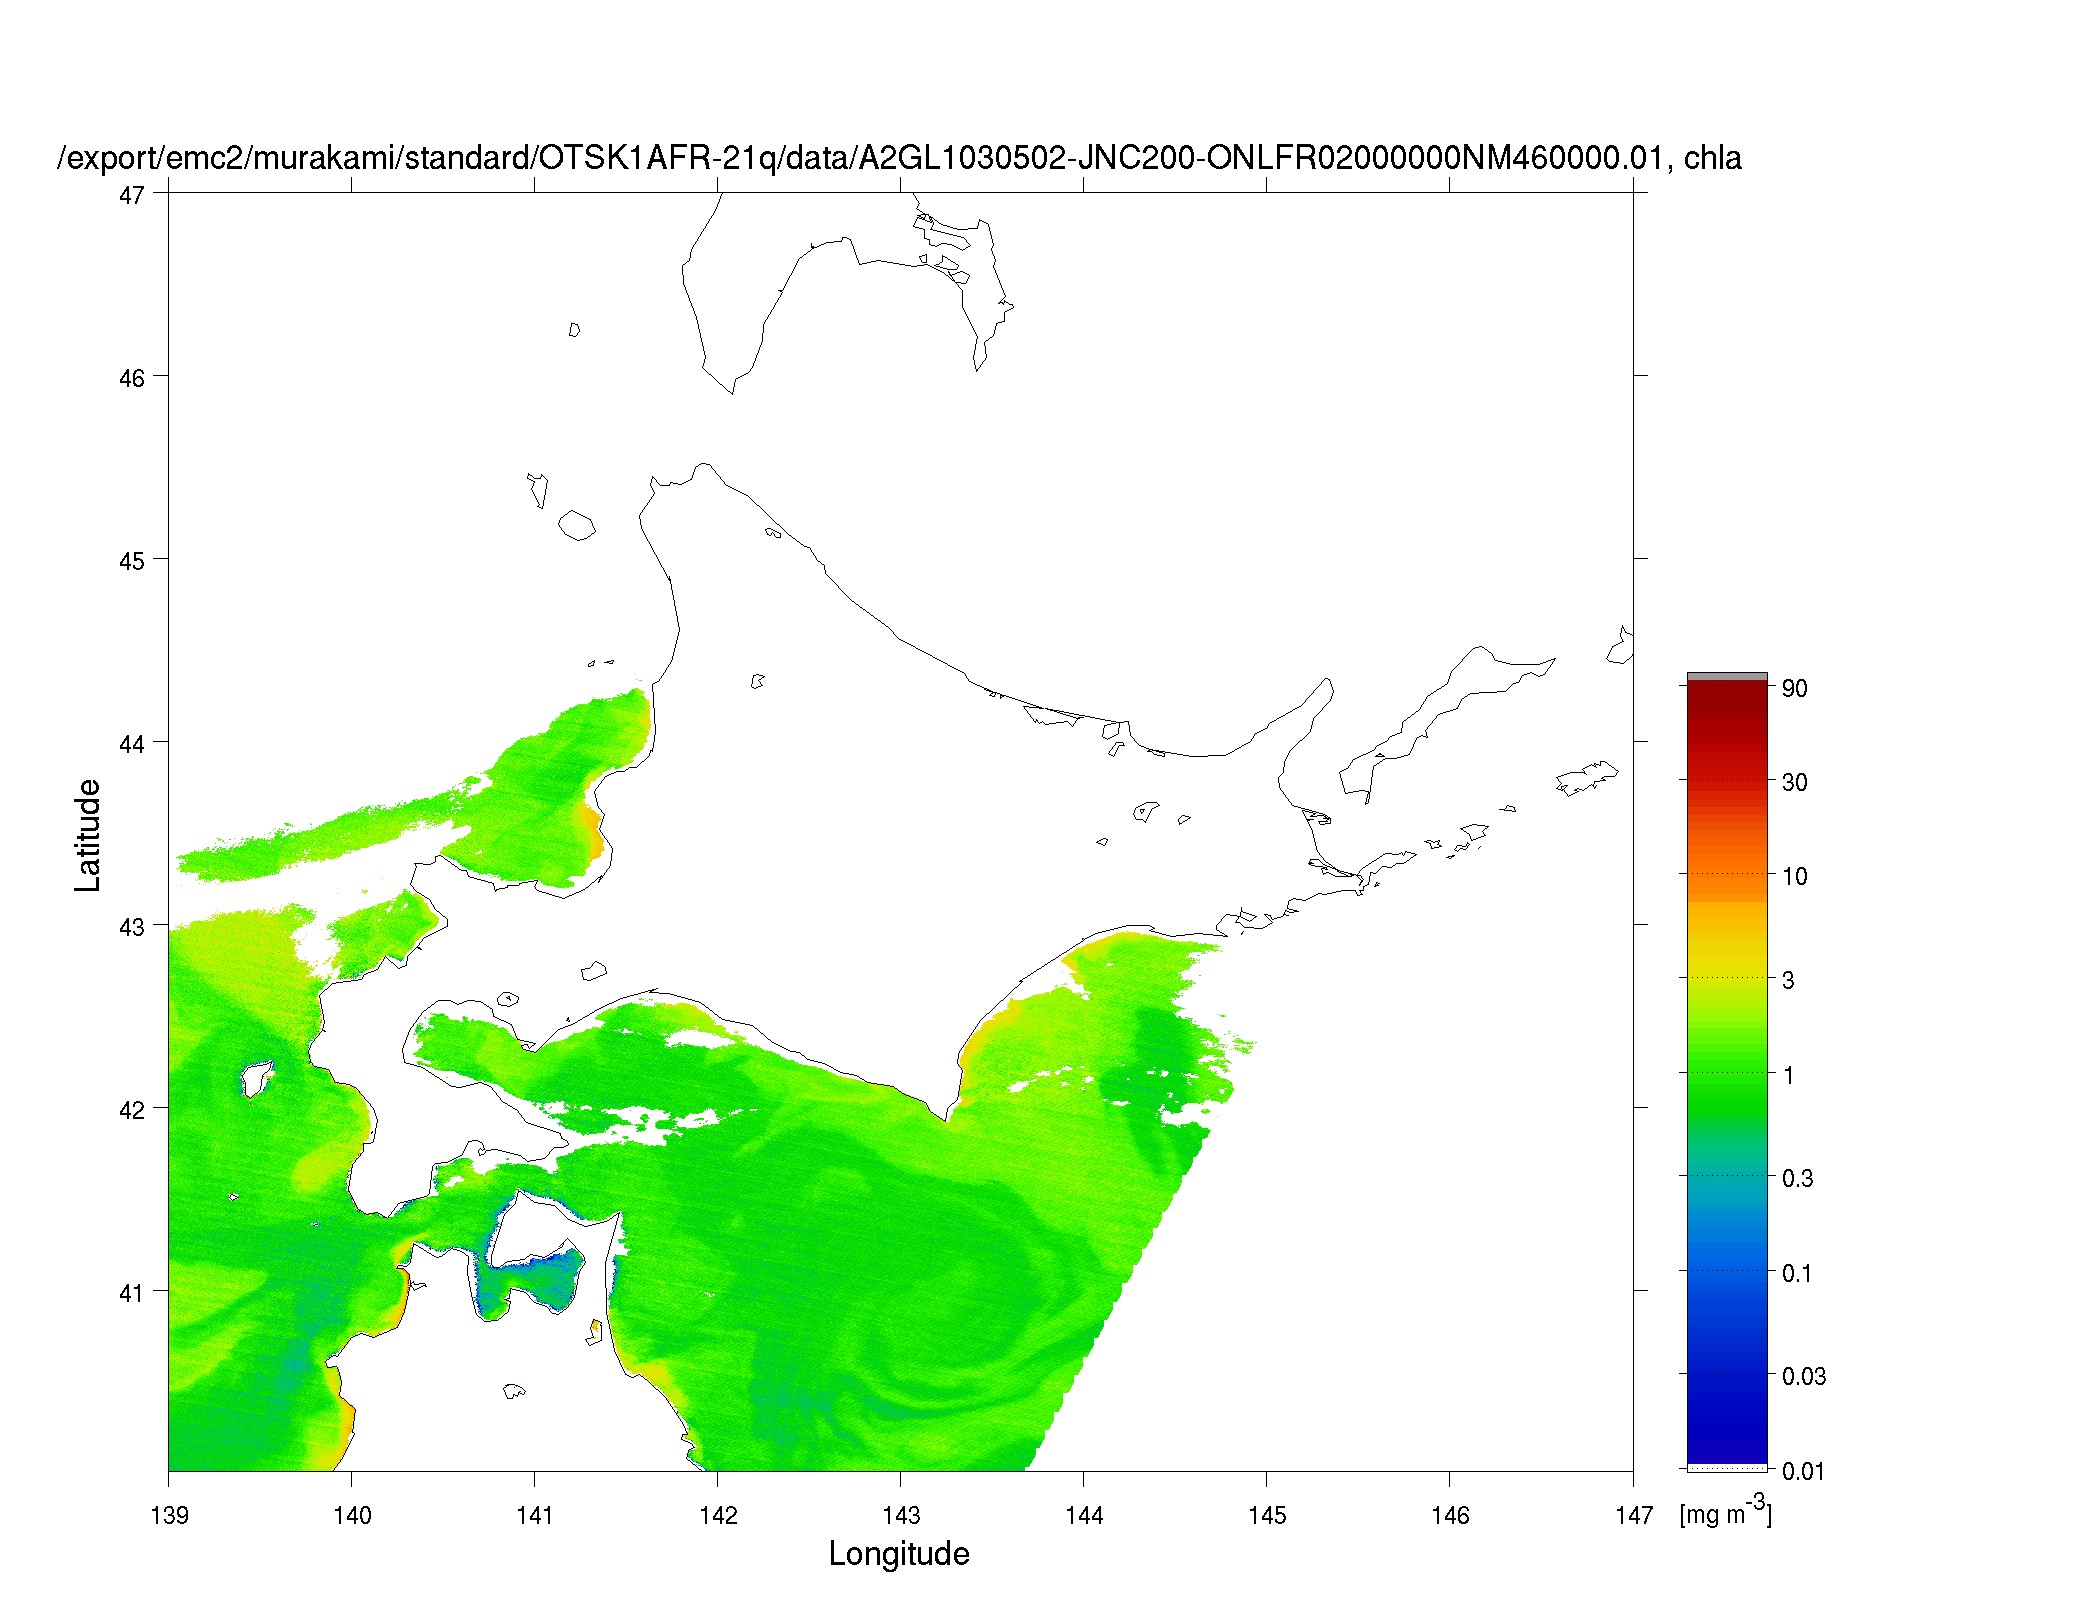
Task: Click the mg m-3 units label
Action: click(1726, 1511)
